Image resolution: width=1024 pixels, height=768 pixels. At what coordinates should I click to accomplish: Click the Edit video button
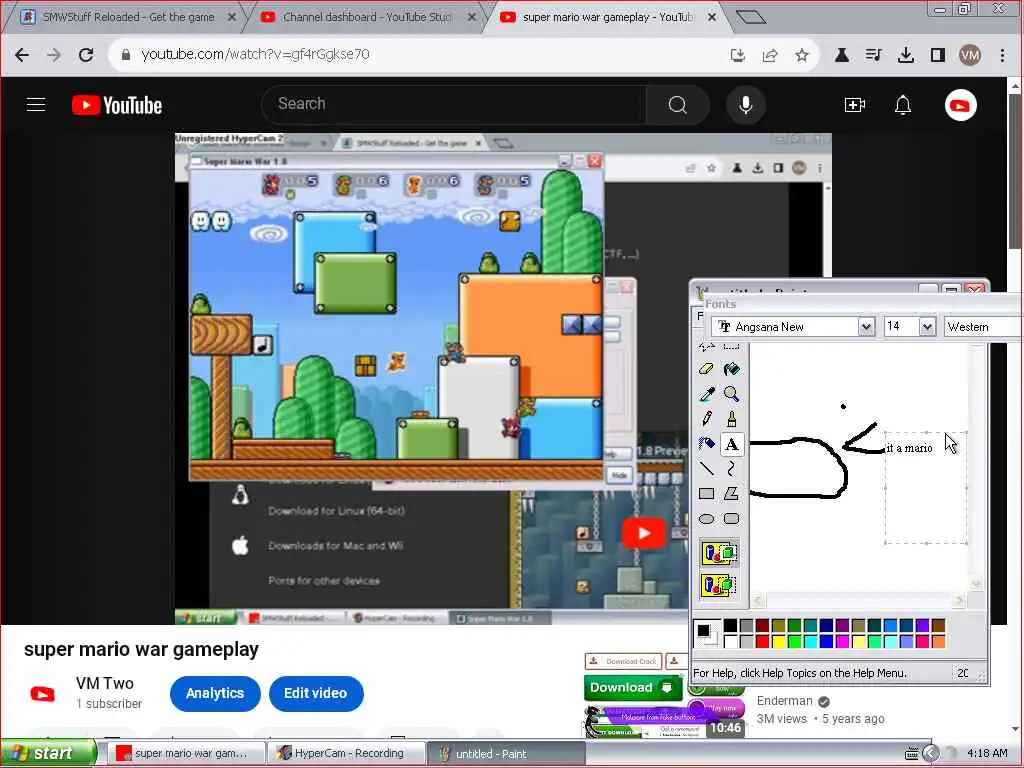coord(315,694)
